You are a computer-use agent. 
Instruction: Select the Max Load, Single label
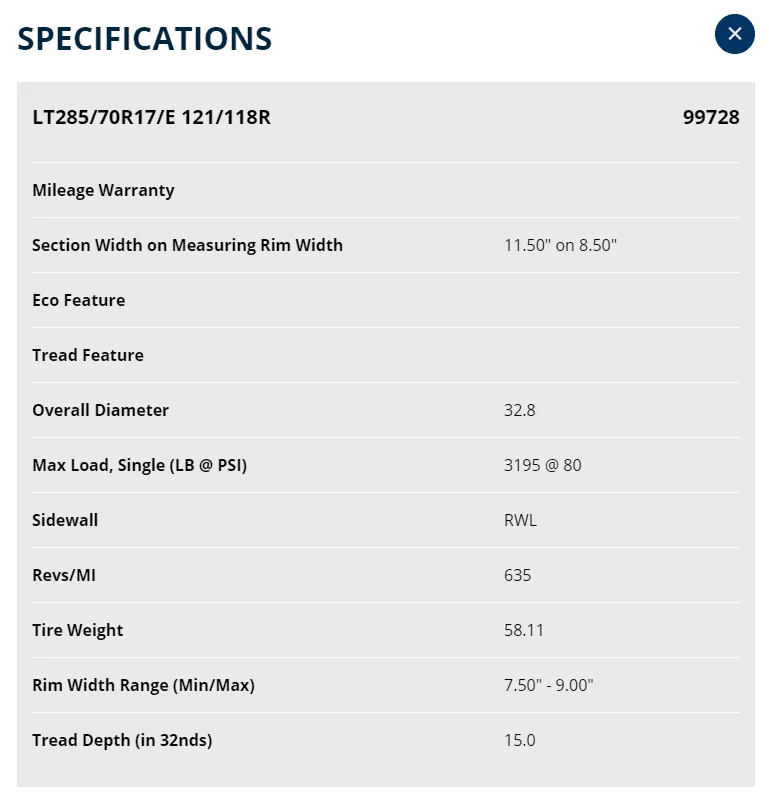tap(139, 465)
